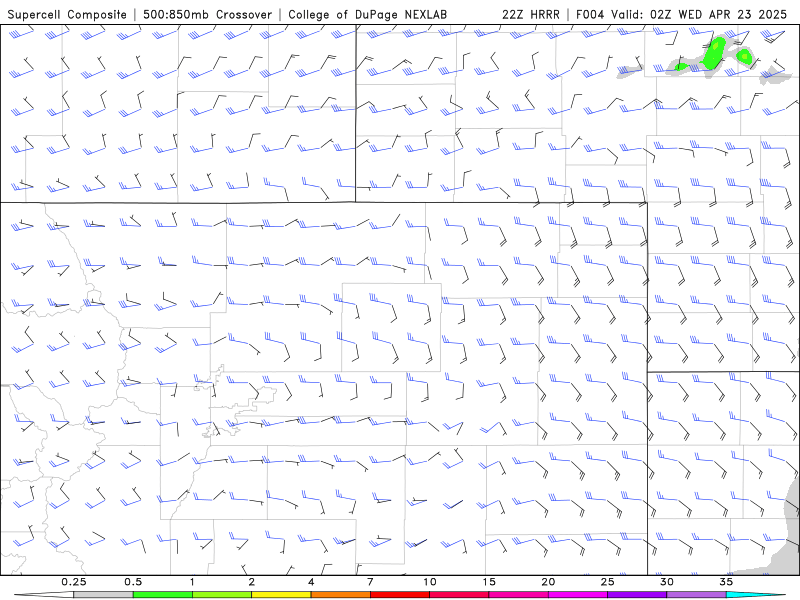Screen dimensions: 800x600
Task: Pick the yellow swatch between 2 and 4
Action: (281, 595)
